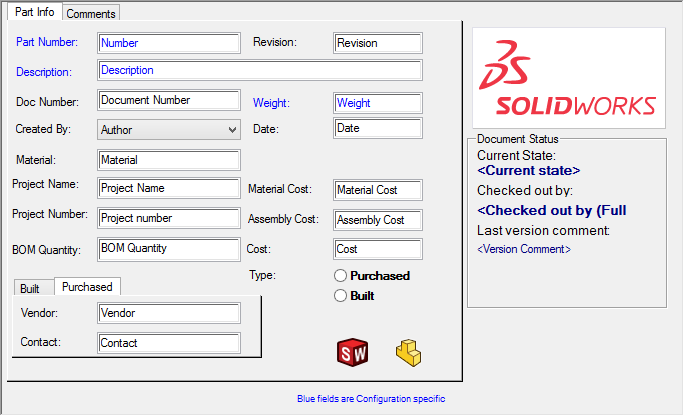Click the Project Name input field
Screen dimensions: 684x416
coord(169,188)
